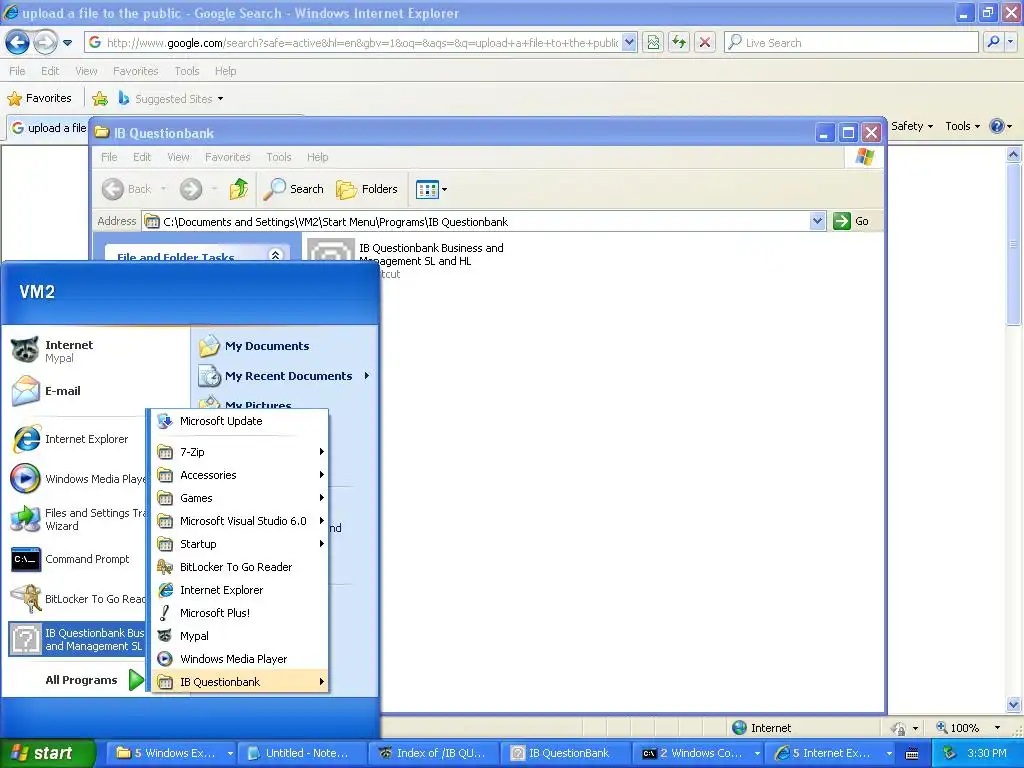Expand the Games program folder

coord(240,498)
